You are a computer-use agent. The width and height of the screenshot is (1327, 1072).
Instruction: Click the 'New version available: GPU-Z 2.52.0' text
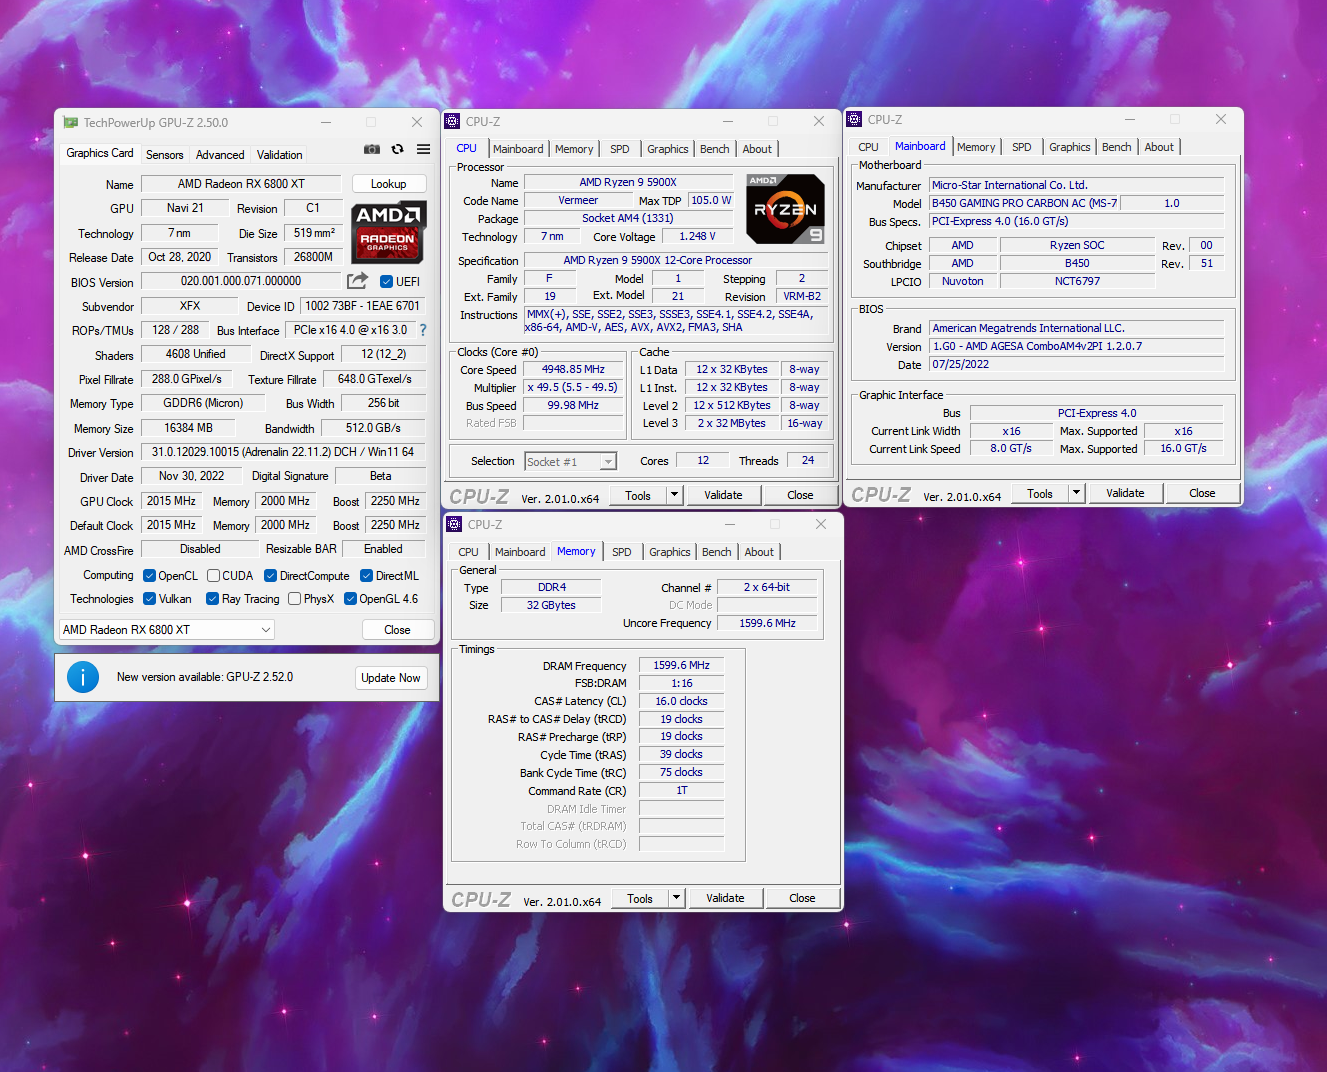point(205,677)
